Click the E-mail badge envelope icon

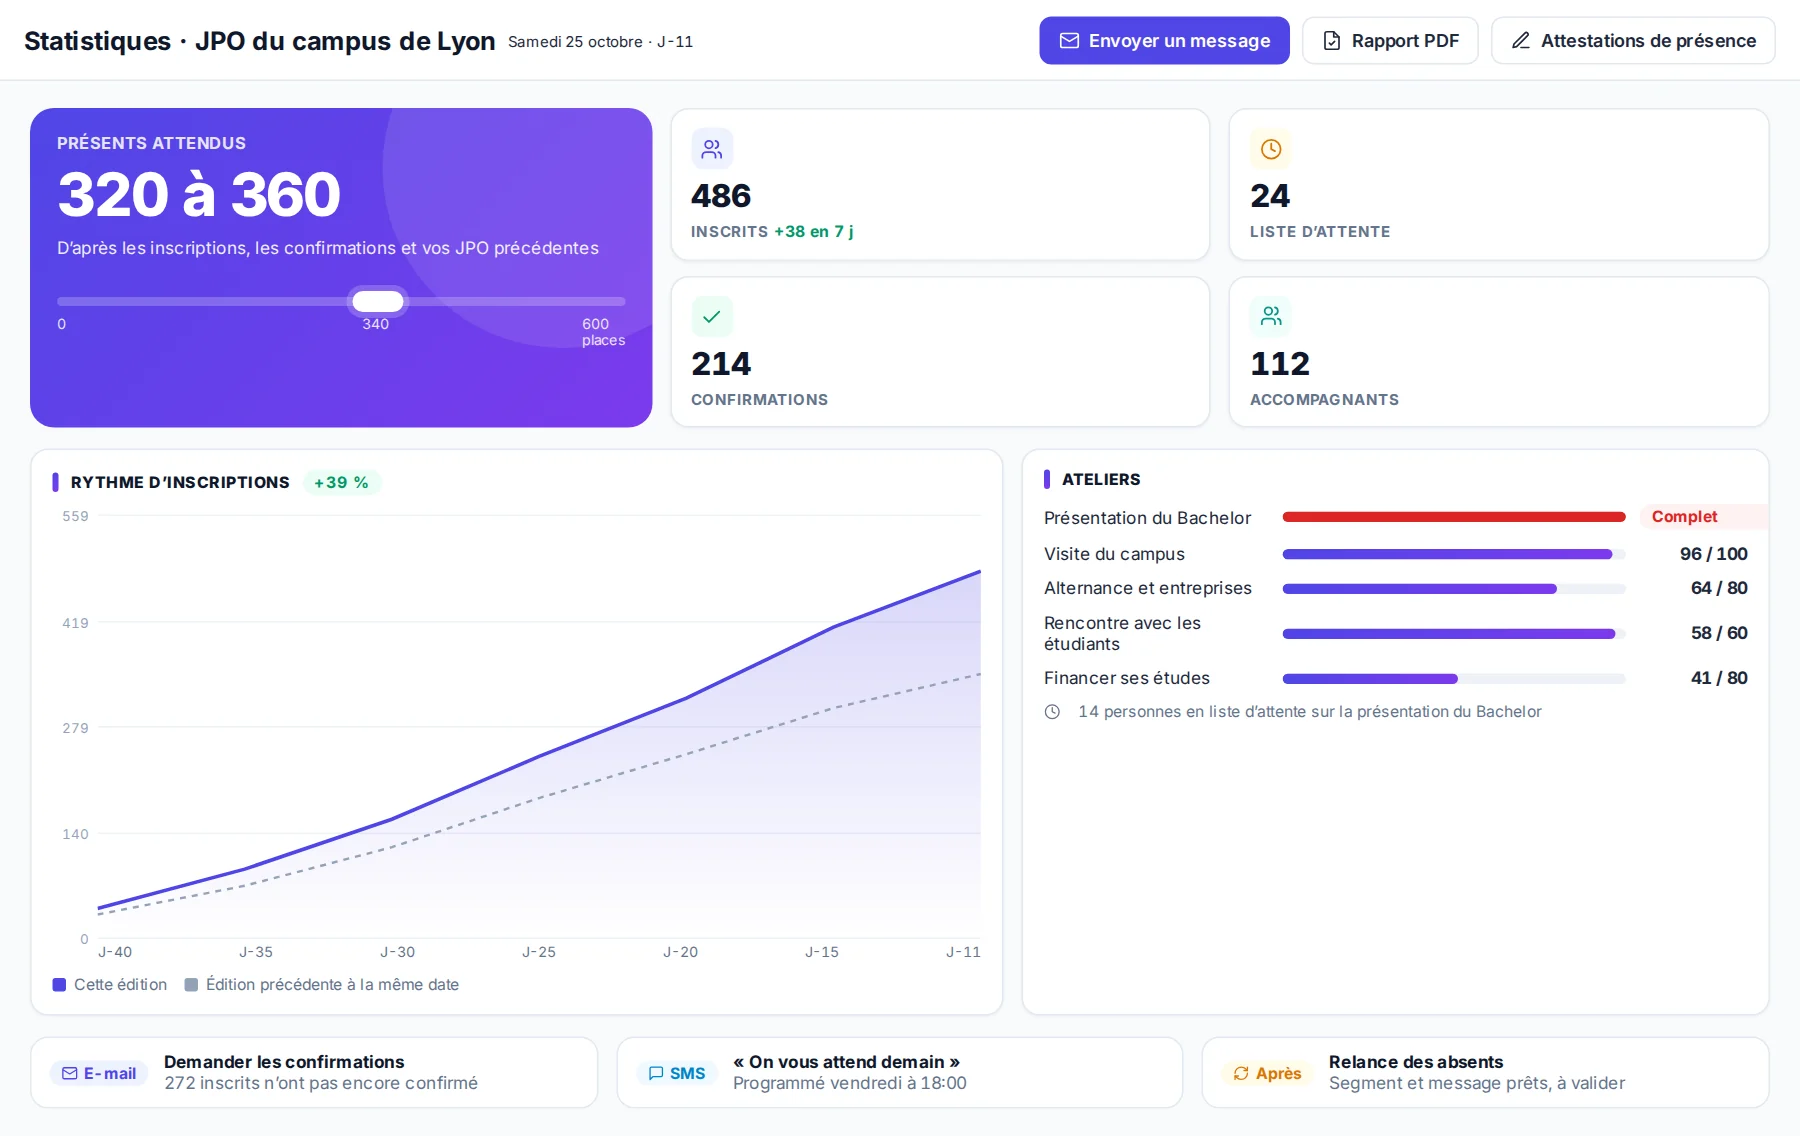70,1073
